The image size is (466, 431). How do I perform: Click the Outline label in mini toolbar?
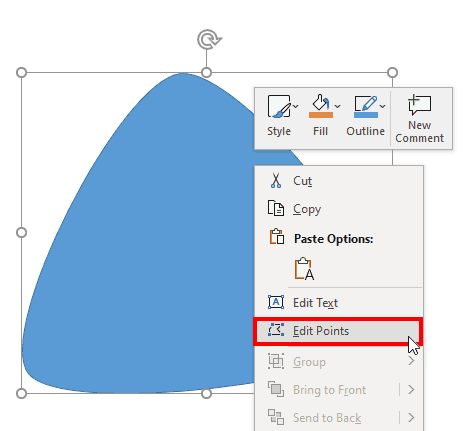tap(365, 131)
